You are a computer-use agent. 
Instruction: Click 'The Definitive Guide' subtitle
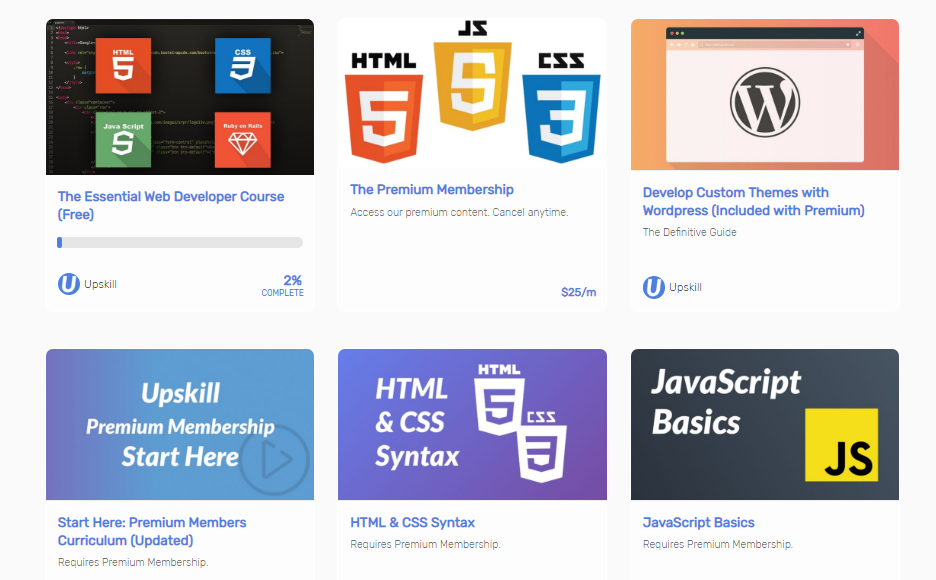(689, 232)
